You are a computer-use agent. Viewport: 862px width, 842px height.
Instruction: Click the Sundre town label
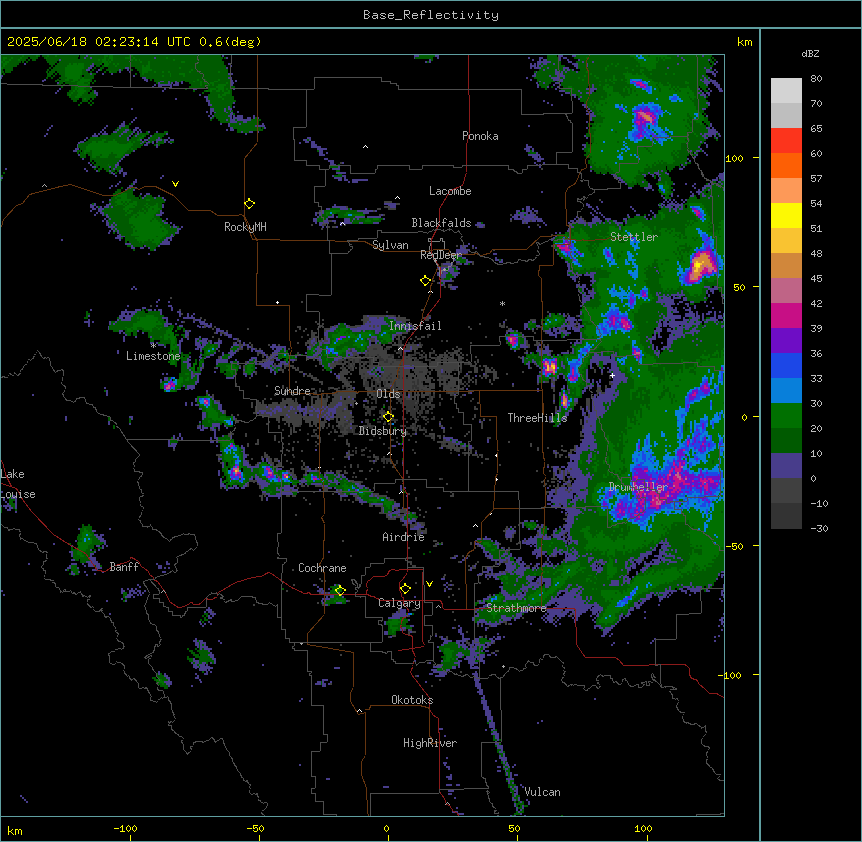[x=292, y=391]
